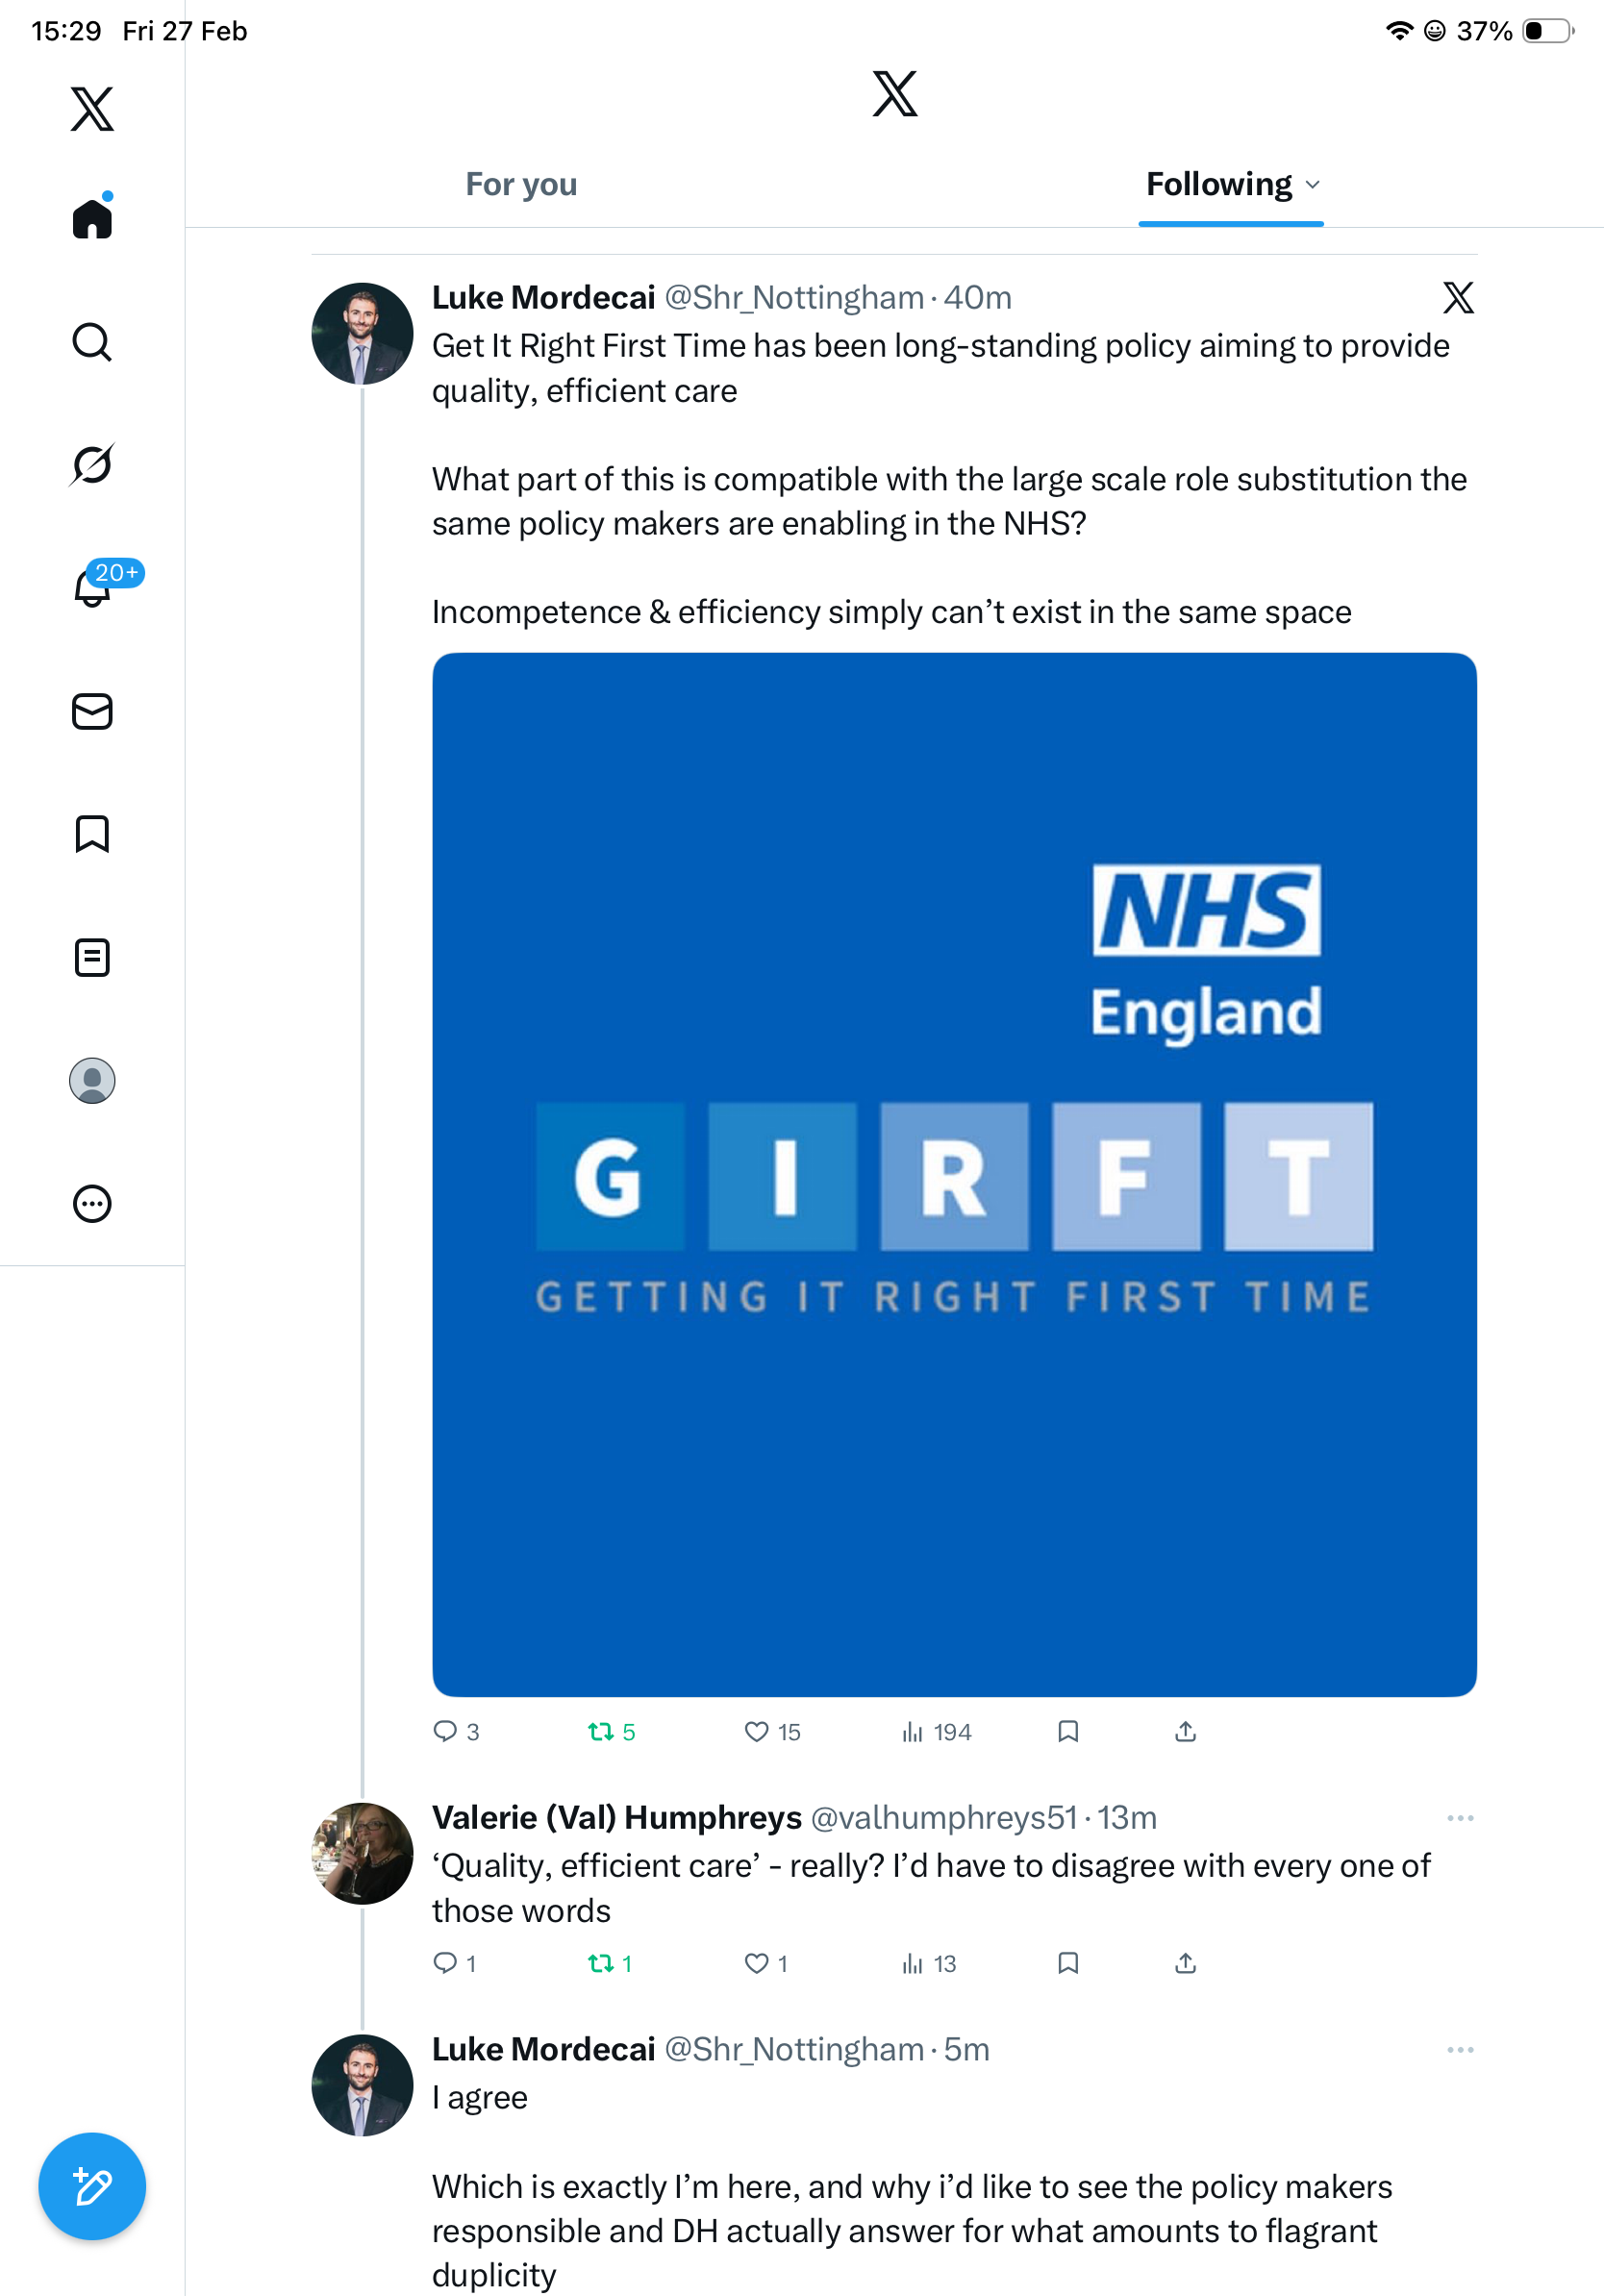The image size is (1604, 2296).
Task: Share Luke Mordecai's GIRFT post
Action: (x=1185, y=1732)
